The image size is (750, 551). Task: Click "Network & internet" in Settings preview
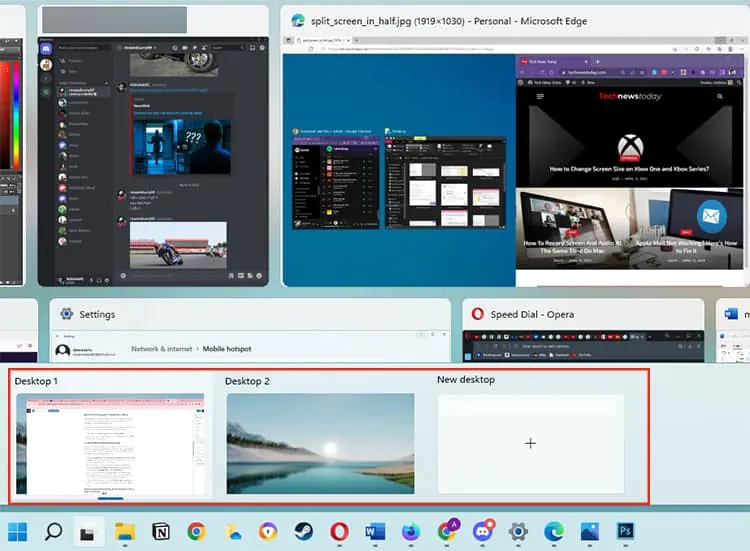click(x=162, y=349)
